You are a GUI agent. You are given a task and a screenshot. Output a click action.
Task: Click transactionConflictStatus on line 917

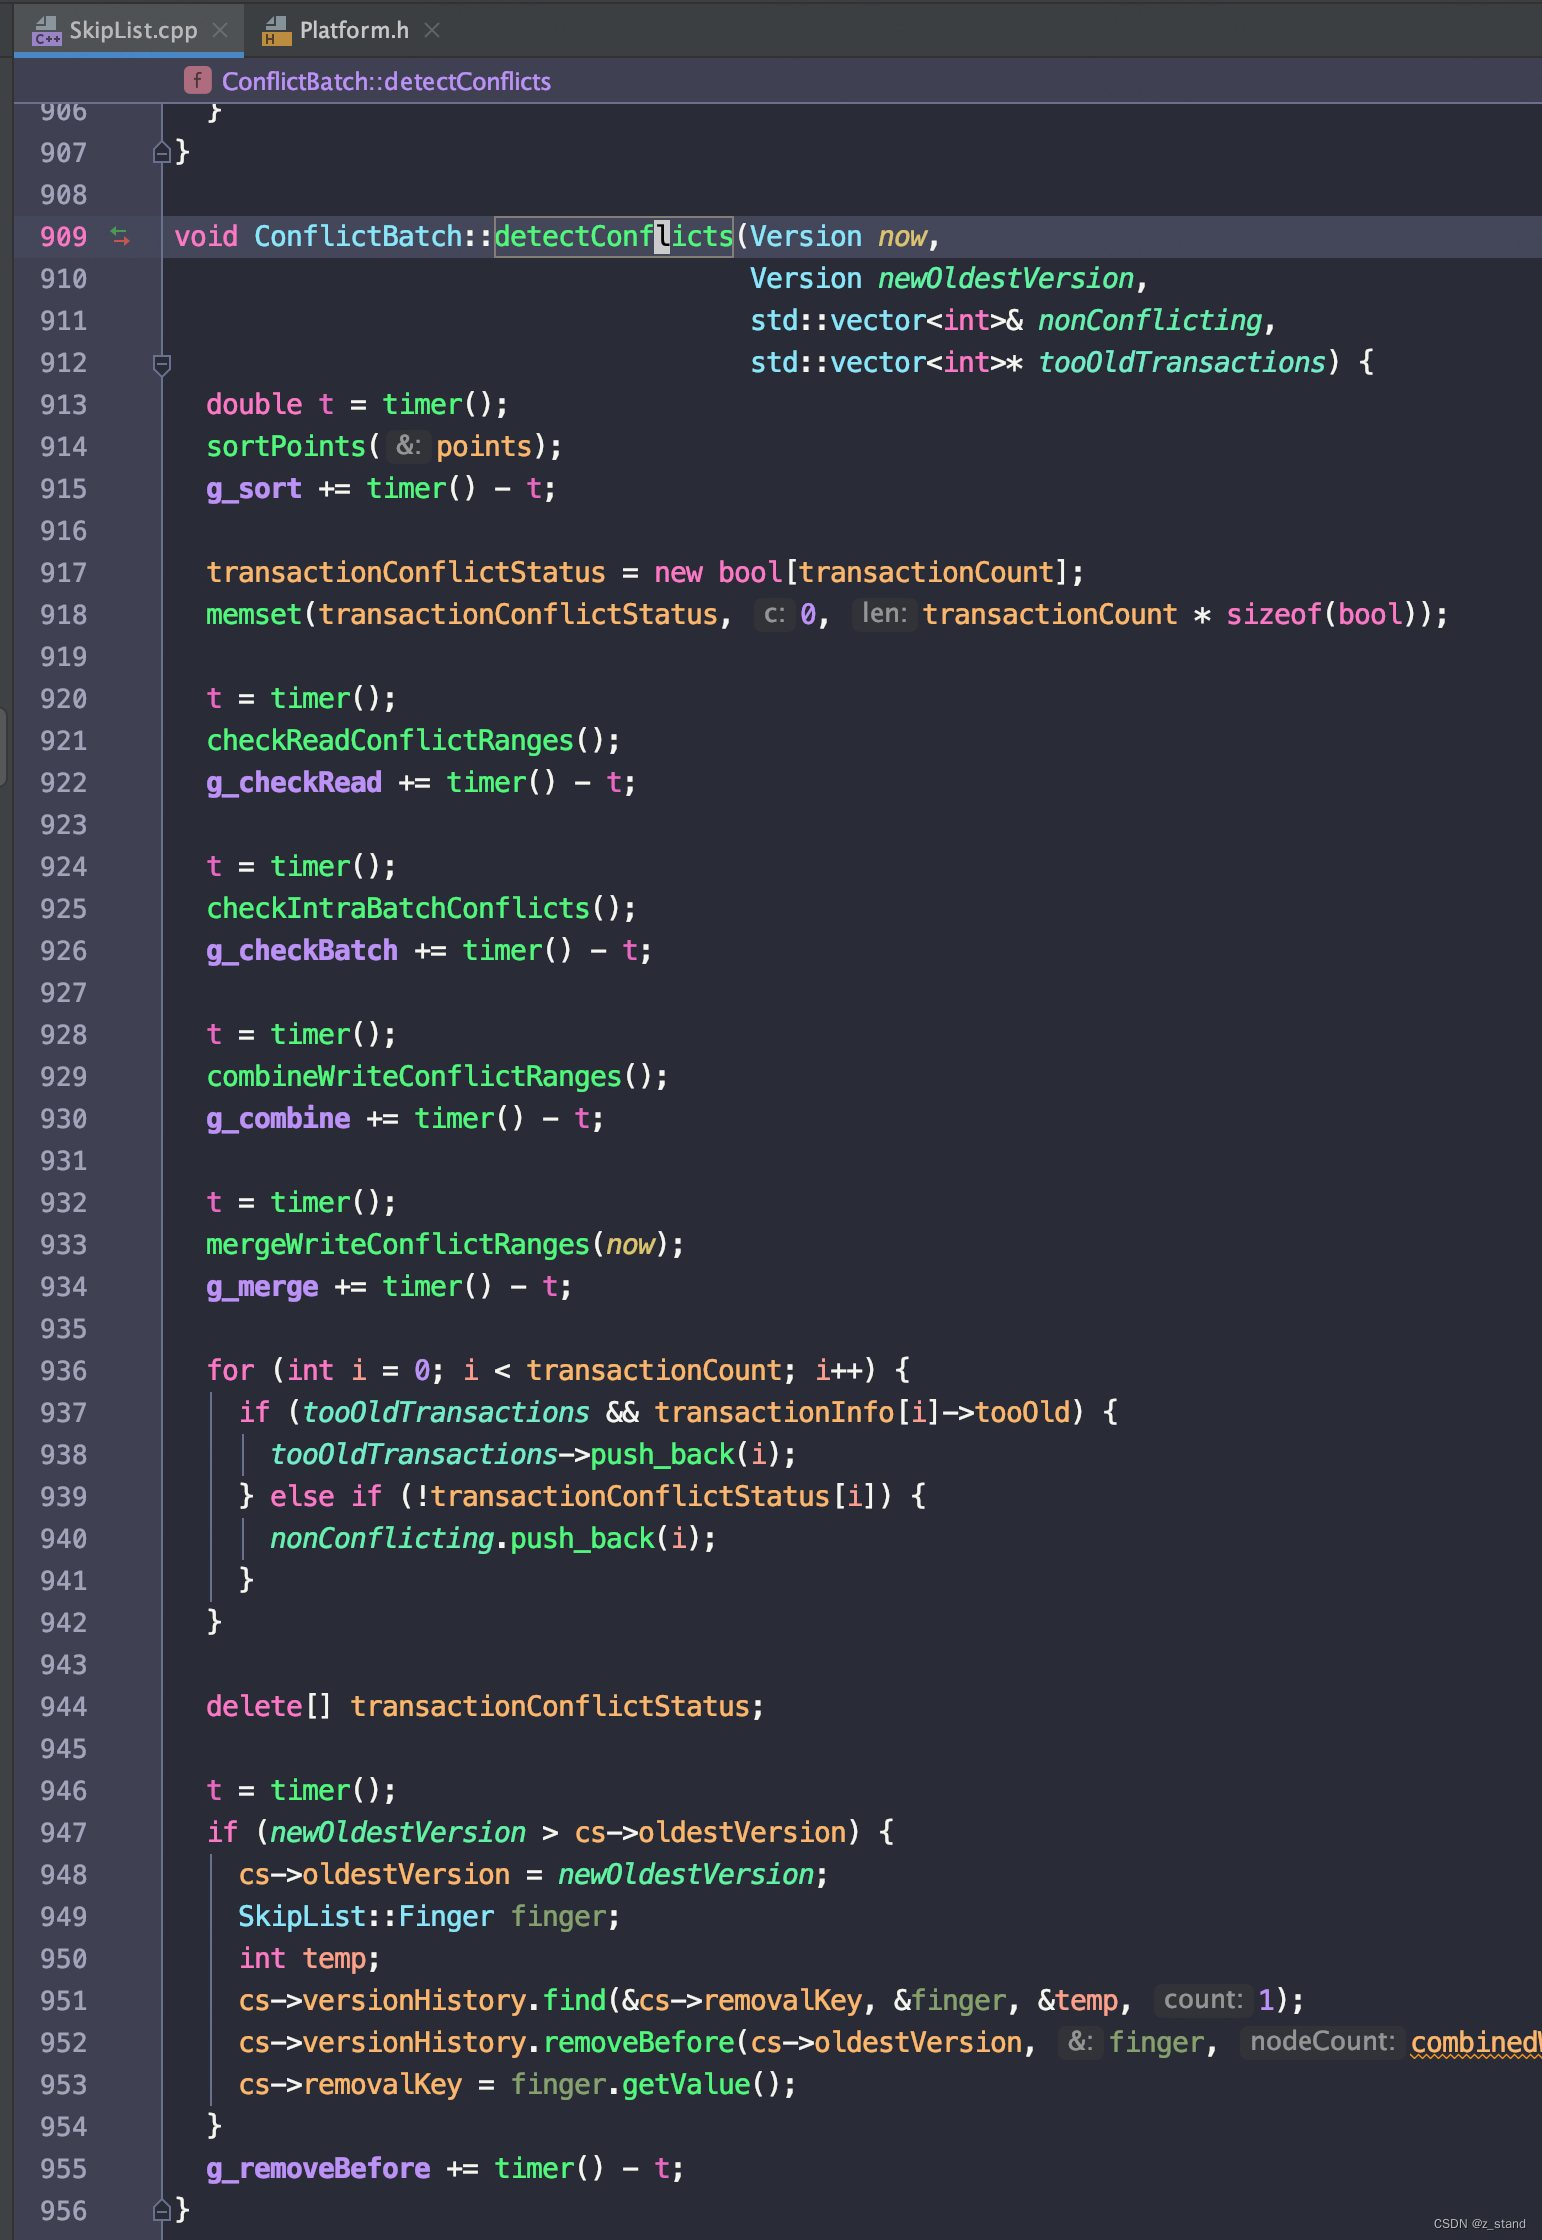pyautogui.click(x=406, y=572)
